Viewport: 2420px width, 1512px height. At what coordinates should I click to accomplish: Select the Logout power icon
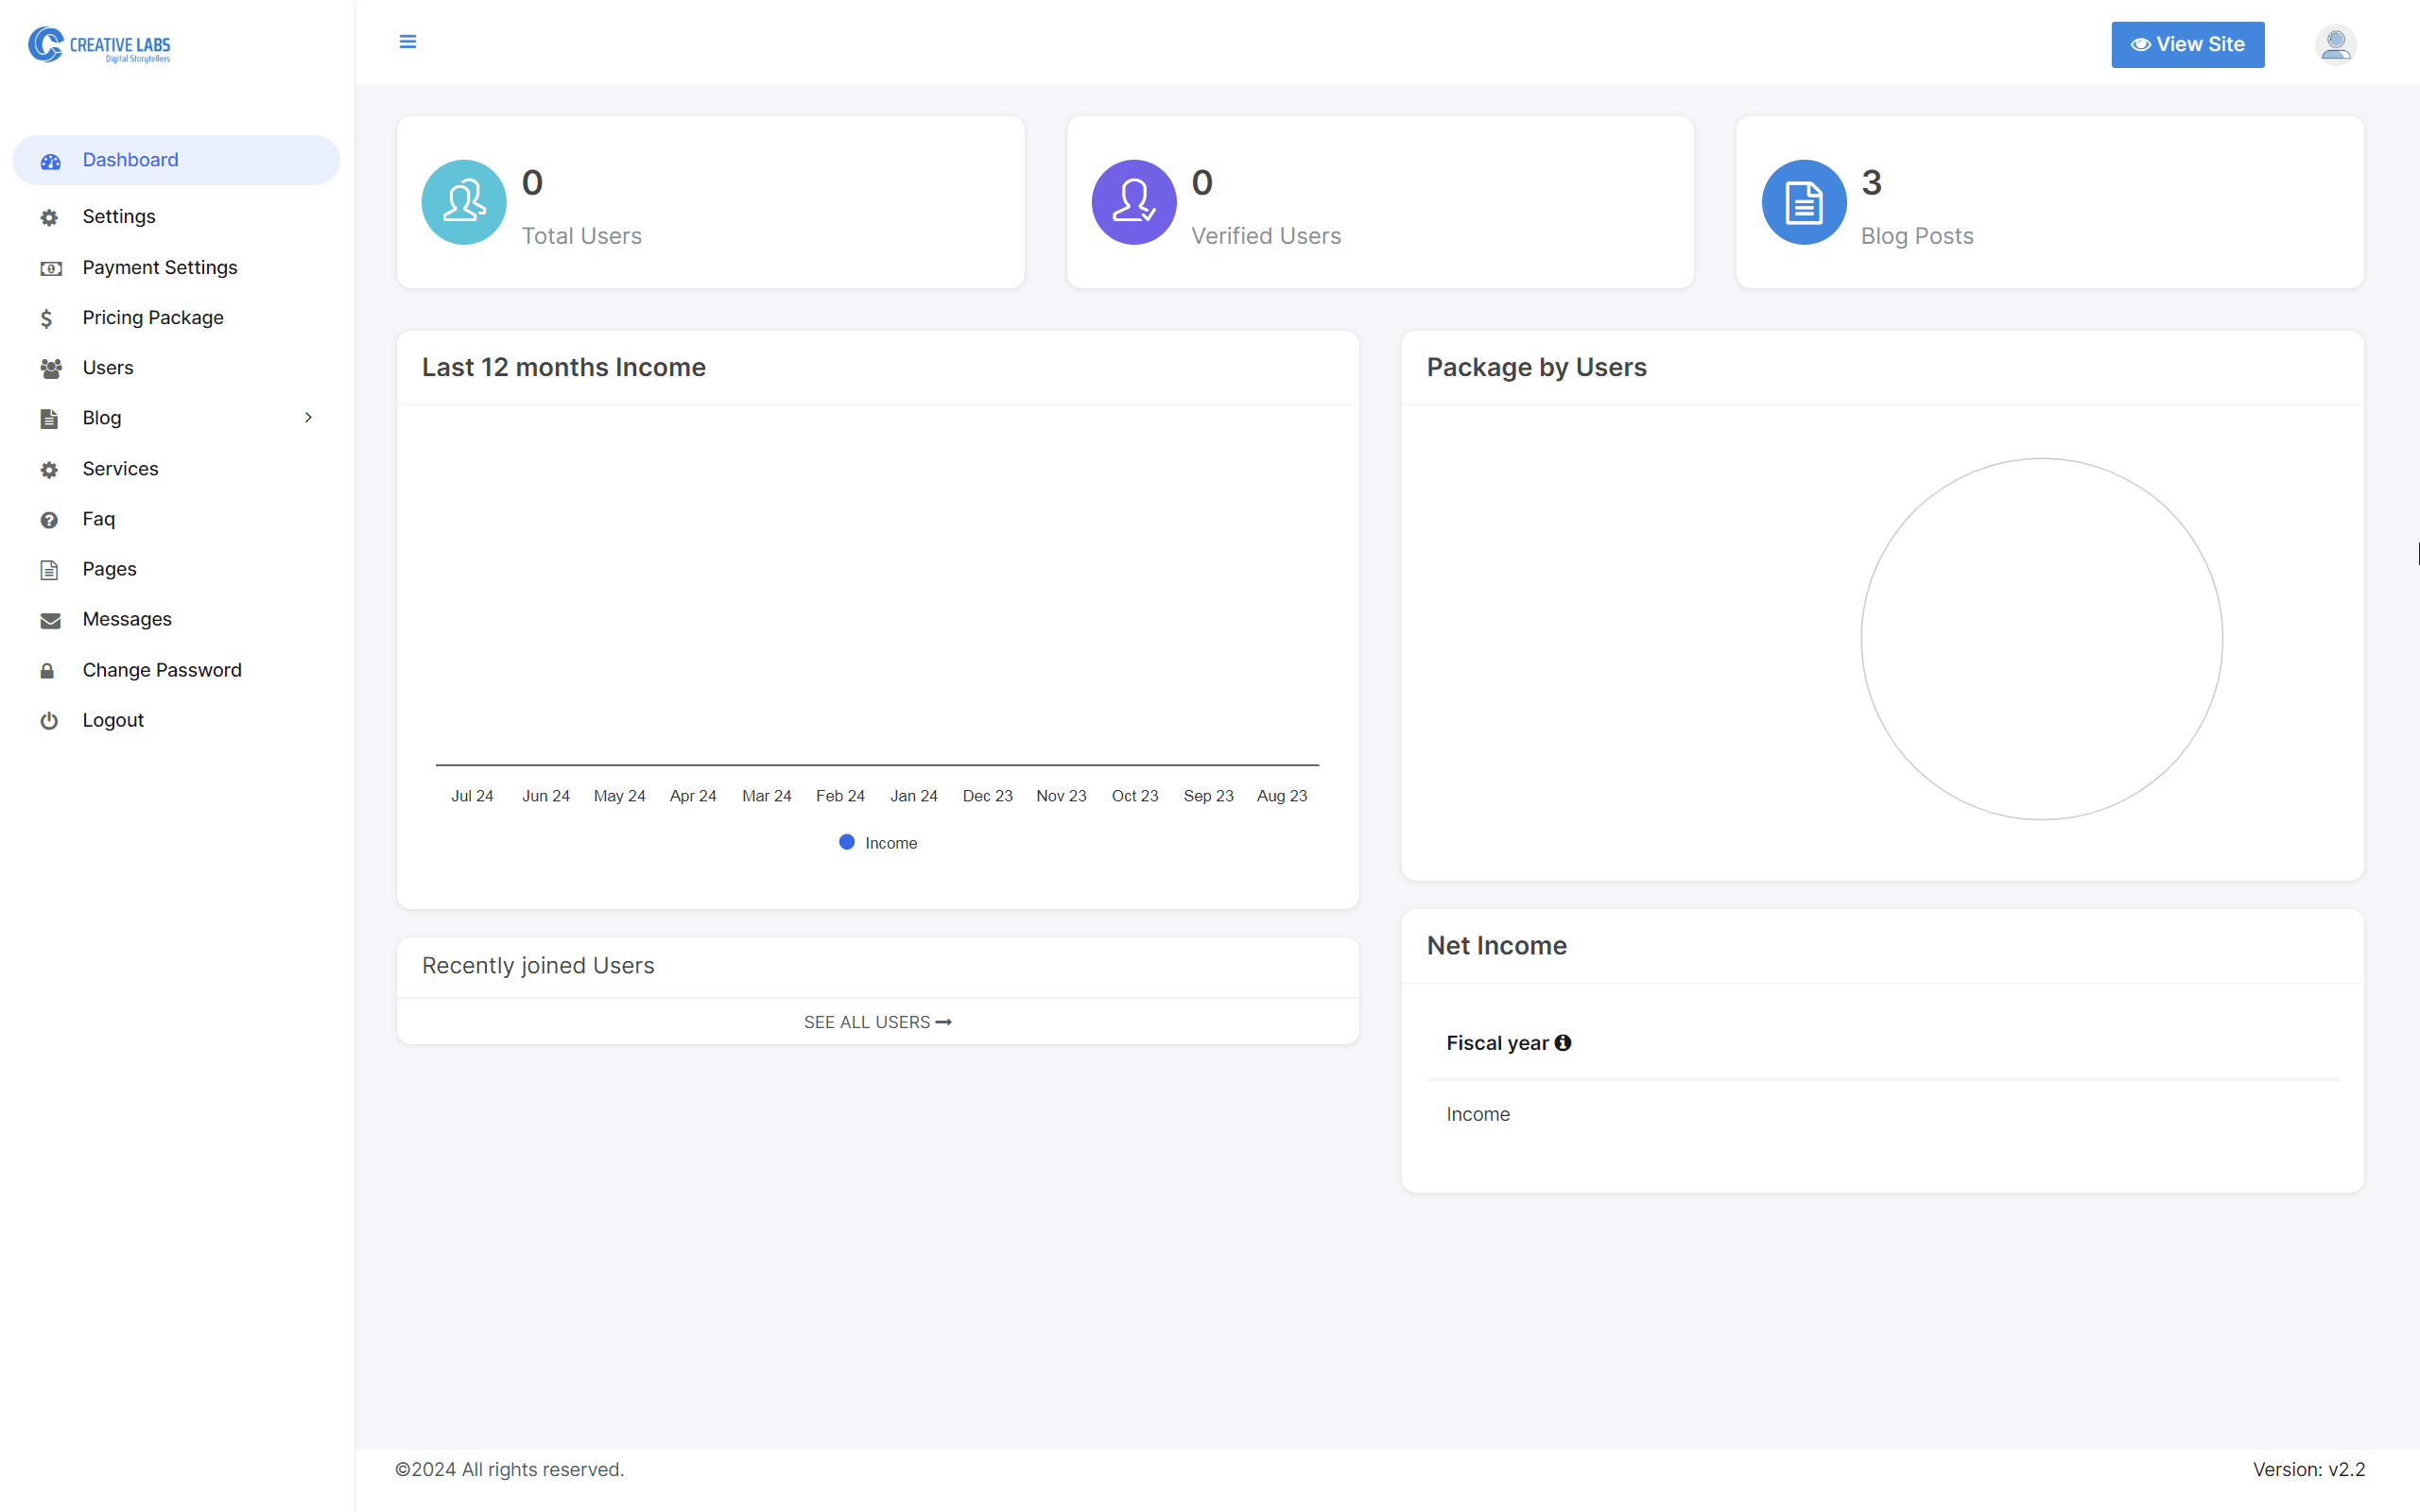[50, 720]
